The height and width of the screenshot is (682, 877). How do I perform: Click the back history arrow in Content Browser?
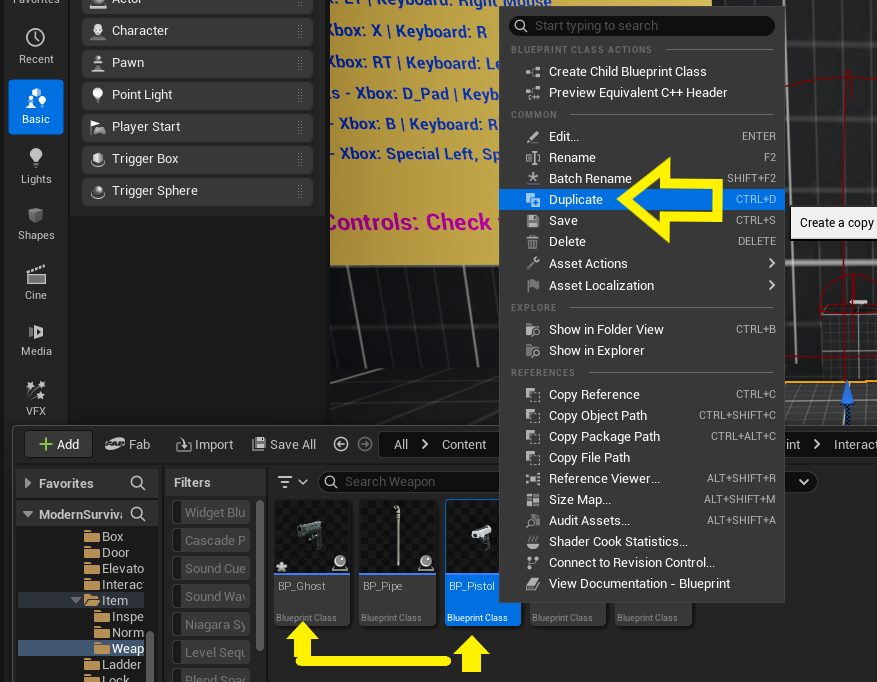[341, 444]
